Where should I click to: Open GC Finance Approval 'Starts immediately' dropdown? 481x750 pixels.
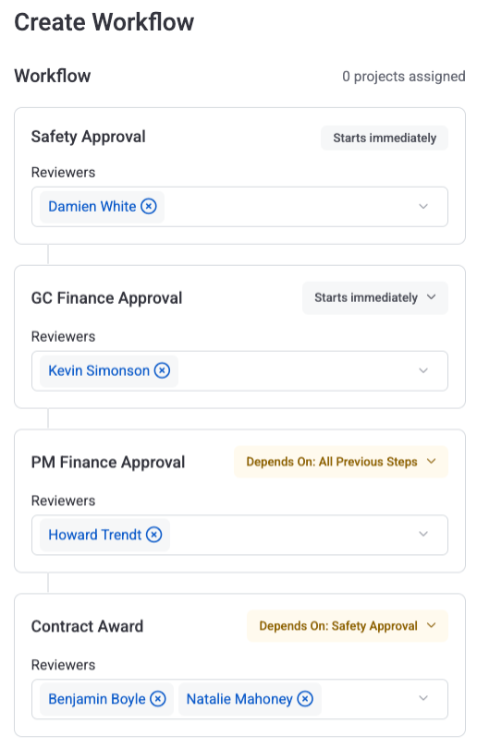tap(375, 298)
